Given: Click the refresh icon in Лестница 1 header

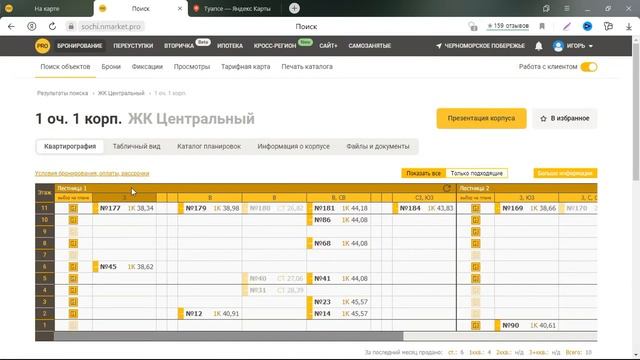Looking at the screenshot, I should 447,188.
